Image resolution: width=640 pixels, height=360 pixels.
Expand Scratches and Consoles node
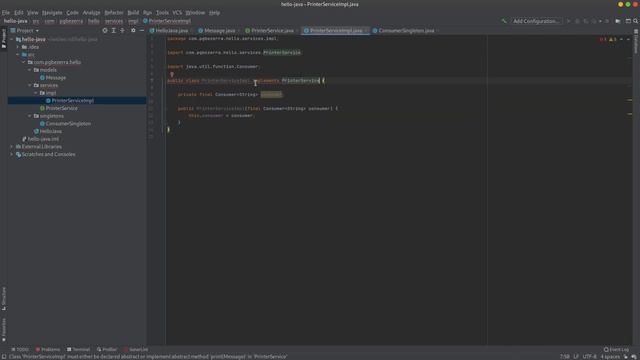(12, 154)
